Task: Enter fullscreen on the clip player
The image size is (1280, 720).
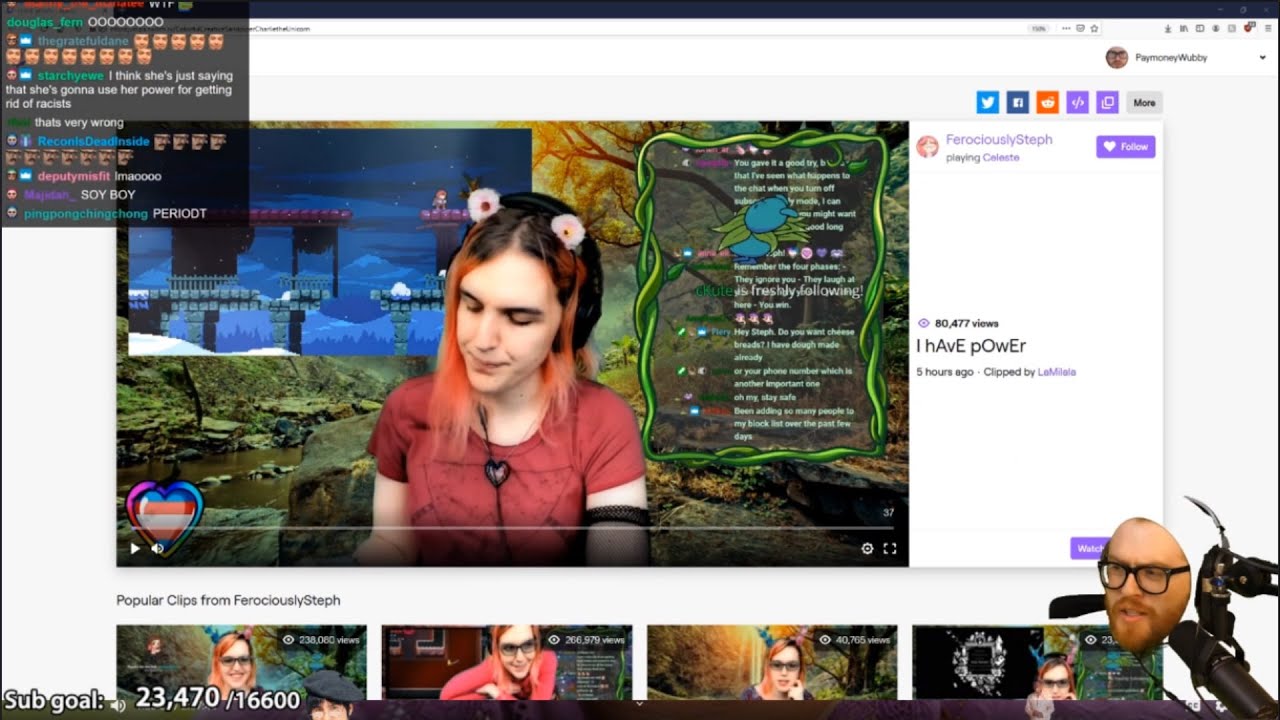Action: click(890, 548)
